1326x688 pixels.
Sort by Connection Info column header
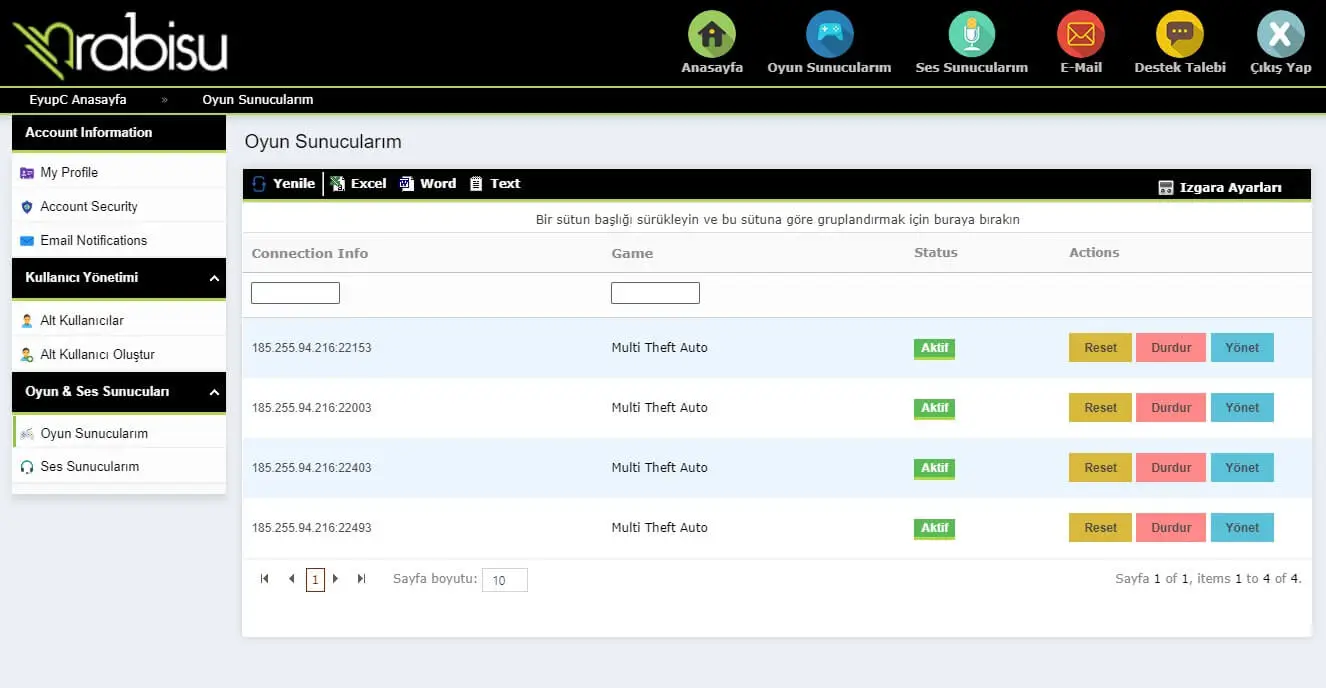click(x=310, y=253)
